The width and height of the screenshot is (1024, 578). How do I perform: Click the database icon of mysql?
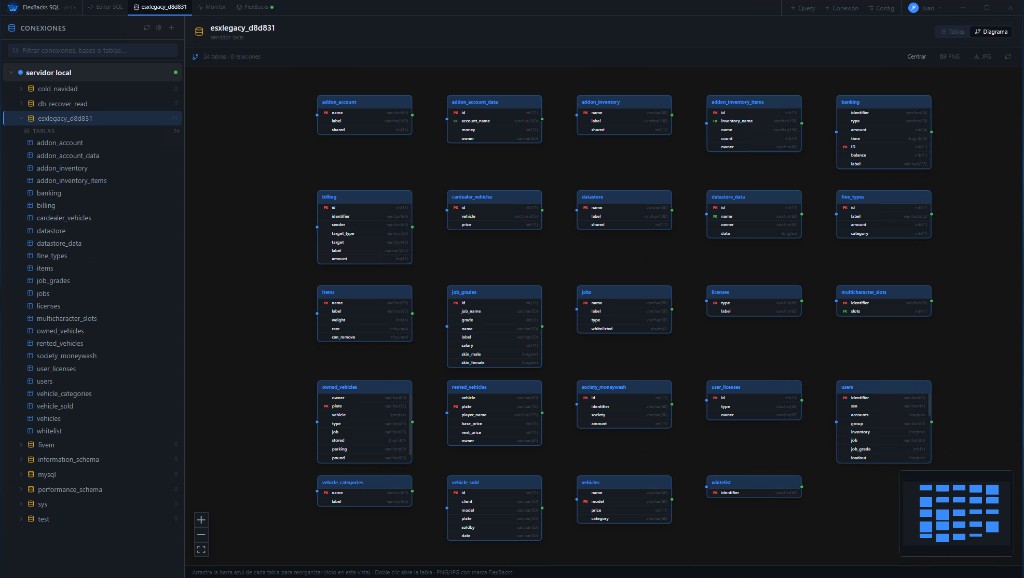point(31,474)
